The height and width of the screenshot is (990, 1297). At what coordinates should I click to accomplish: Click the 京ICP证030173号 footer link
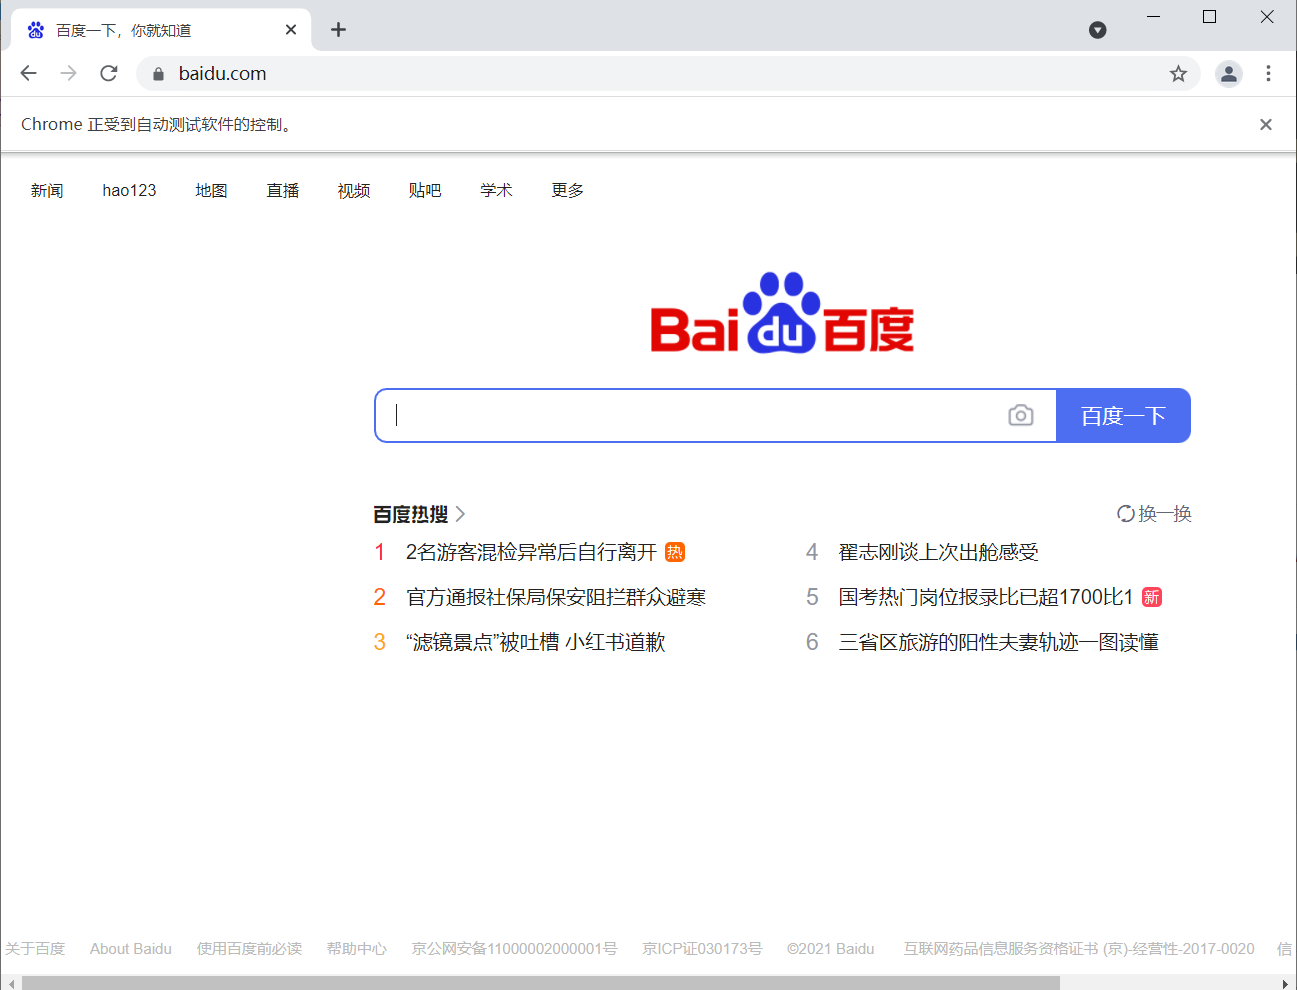tap(702, 948)
